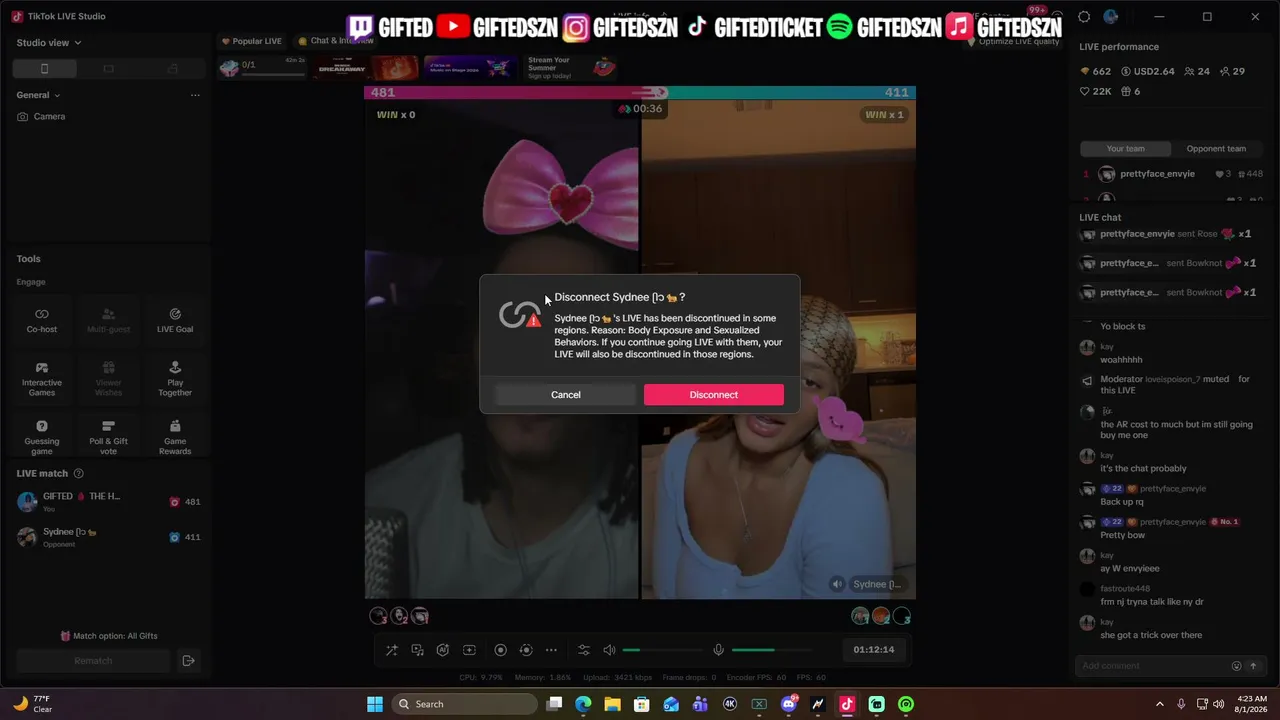
Task: Open the audio mixer settings
Action: coord(584,650)
